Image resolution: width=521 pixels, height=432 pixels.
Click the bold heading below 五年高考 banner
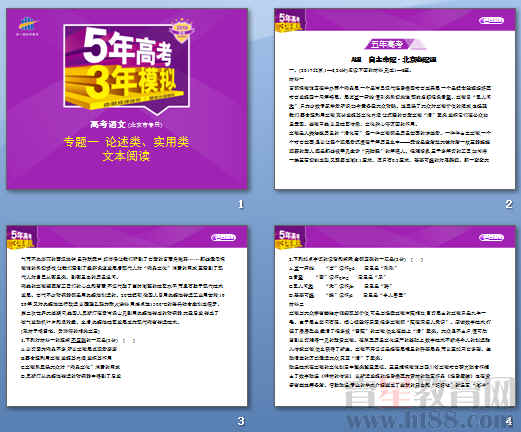tap(394, 60)
